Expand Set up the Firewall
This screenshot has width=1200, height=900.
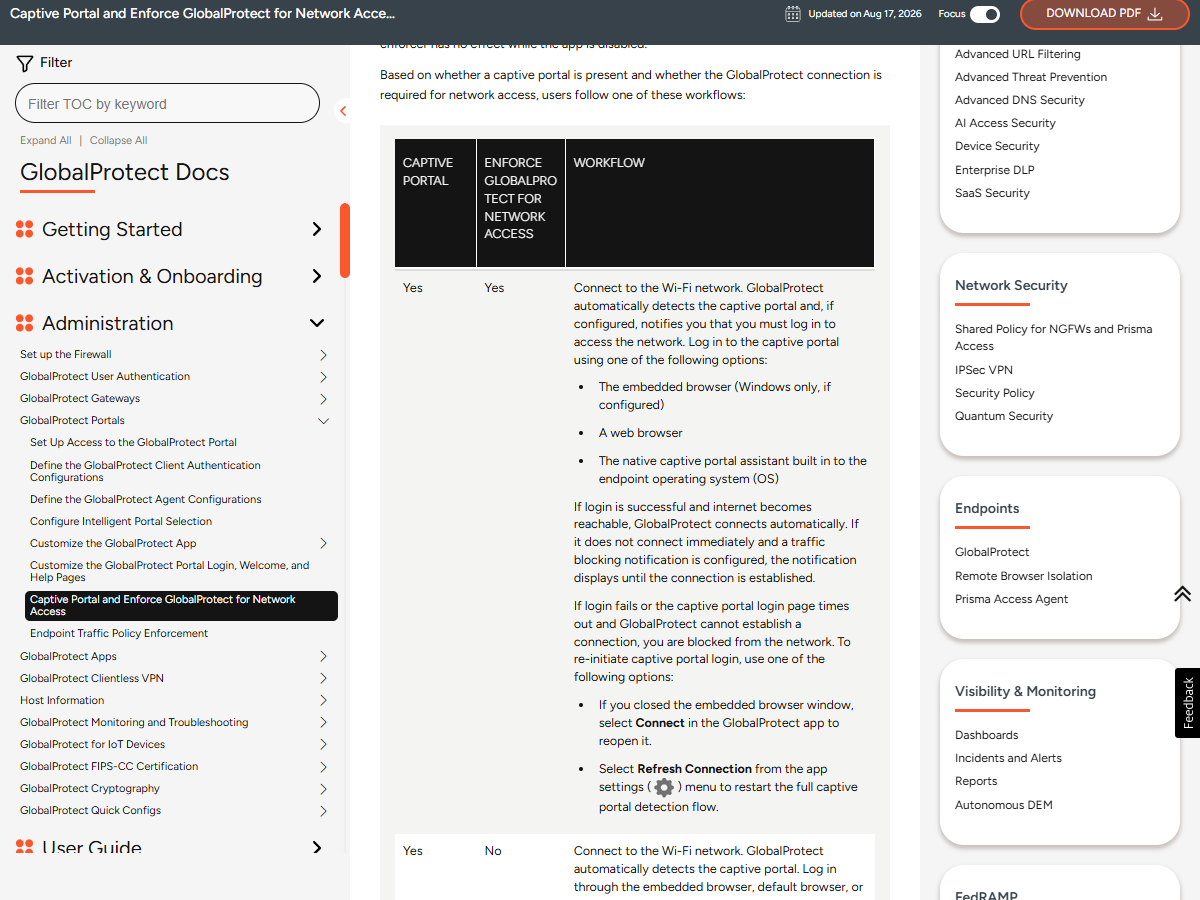[x=323, y=355]
